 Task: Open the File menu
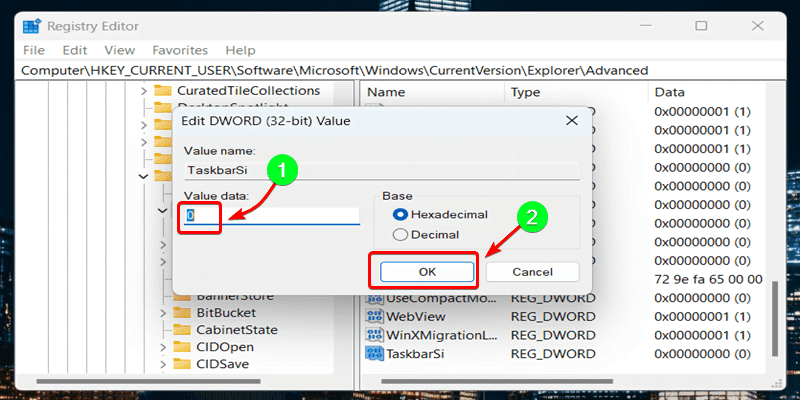click(x=34, y=51)
